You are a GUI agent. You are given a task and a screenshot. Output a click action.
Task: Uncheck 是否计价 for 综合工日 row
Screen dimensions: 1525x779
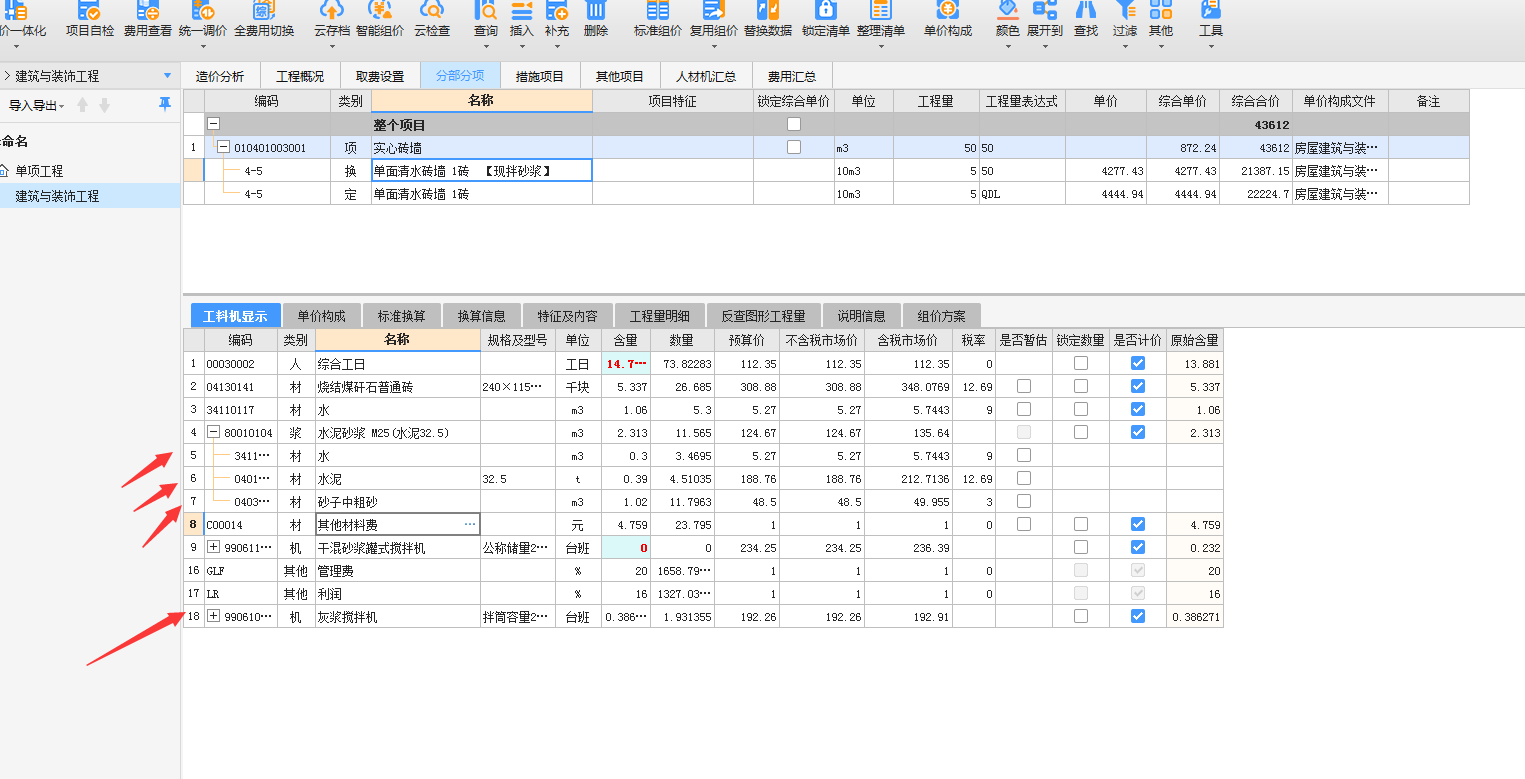tap(1138, 364)
